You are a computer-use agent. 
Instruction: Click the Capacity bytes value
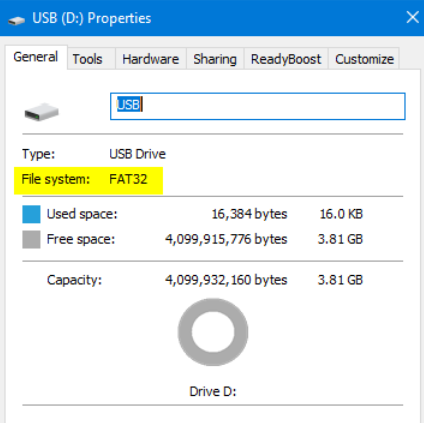click(x=226, y=280)
